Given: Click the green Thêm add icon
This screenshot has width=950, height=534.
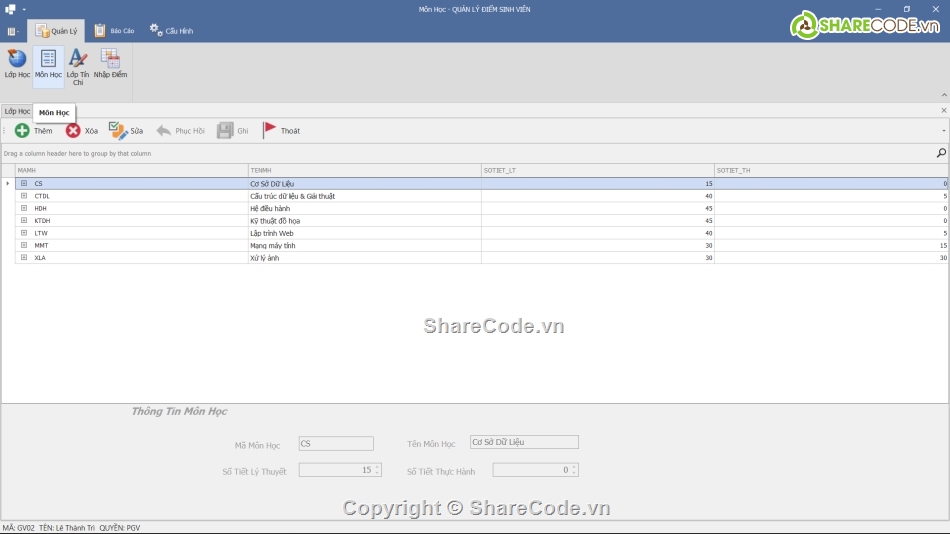Looking at the screenshot, I should tap(22, 131).
